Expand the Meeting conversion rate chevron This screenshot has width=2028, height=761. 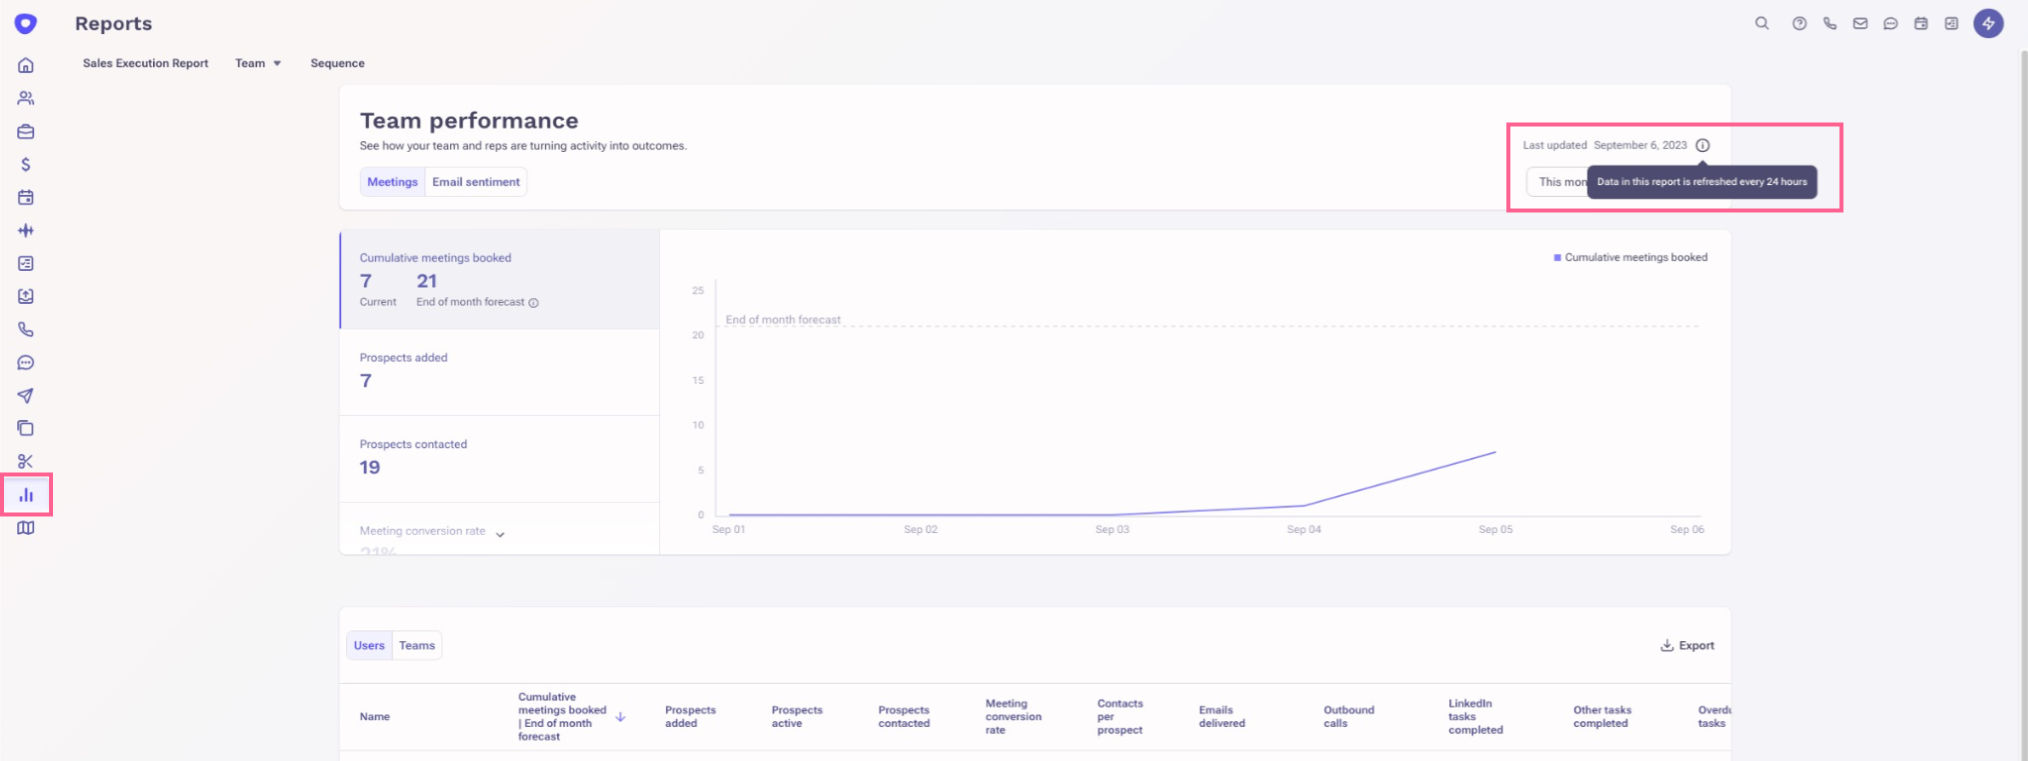[x=500, y=534]
